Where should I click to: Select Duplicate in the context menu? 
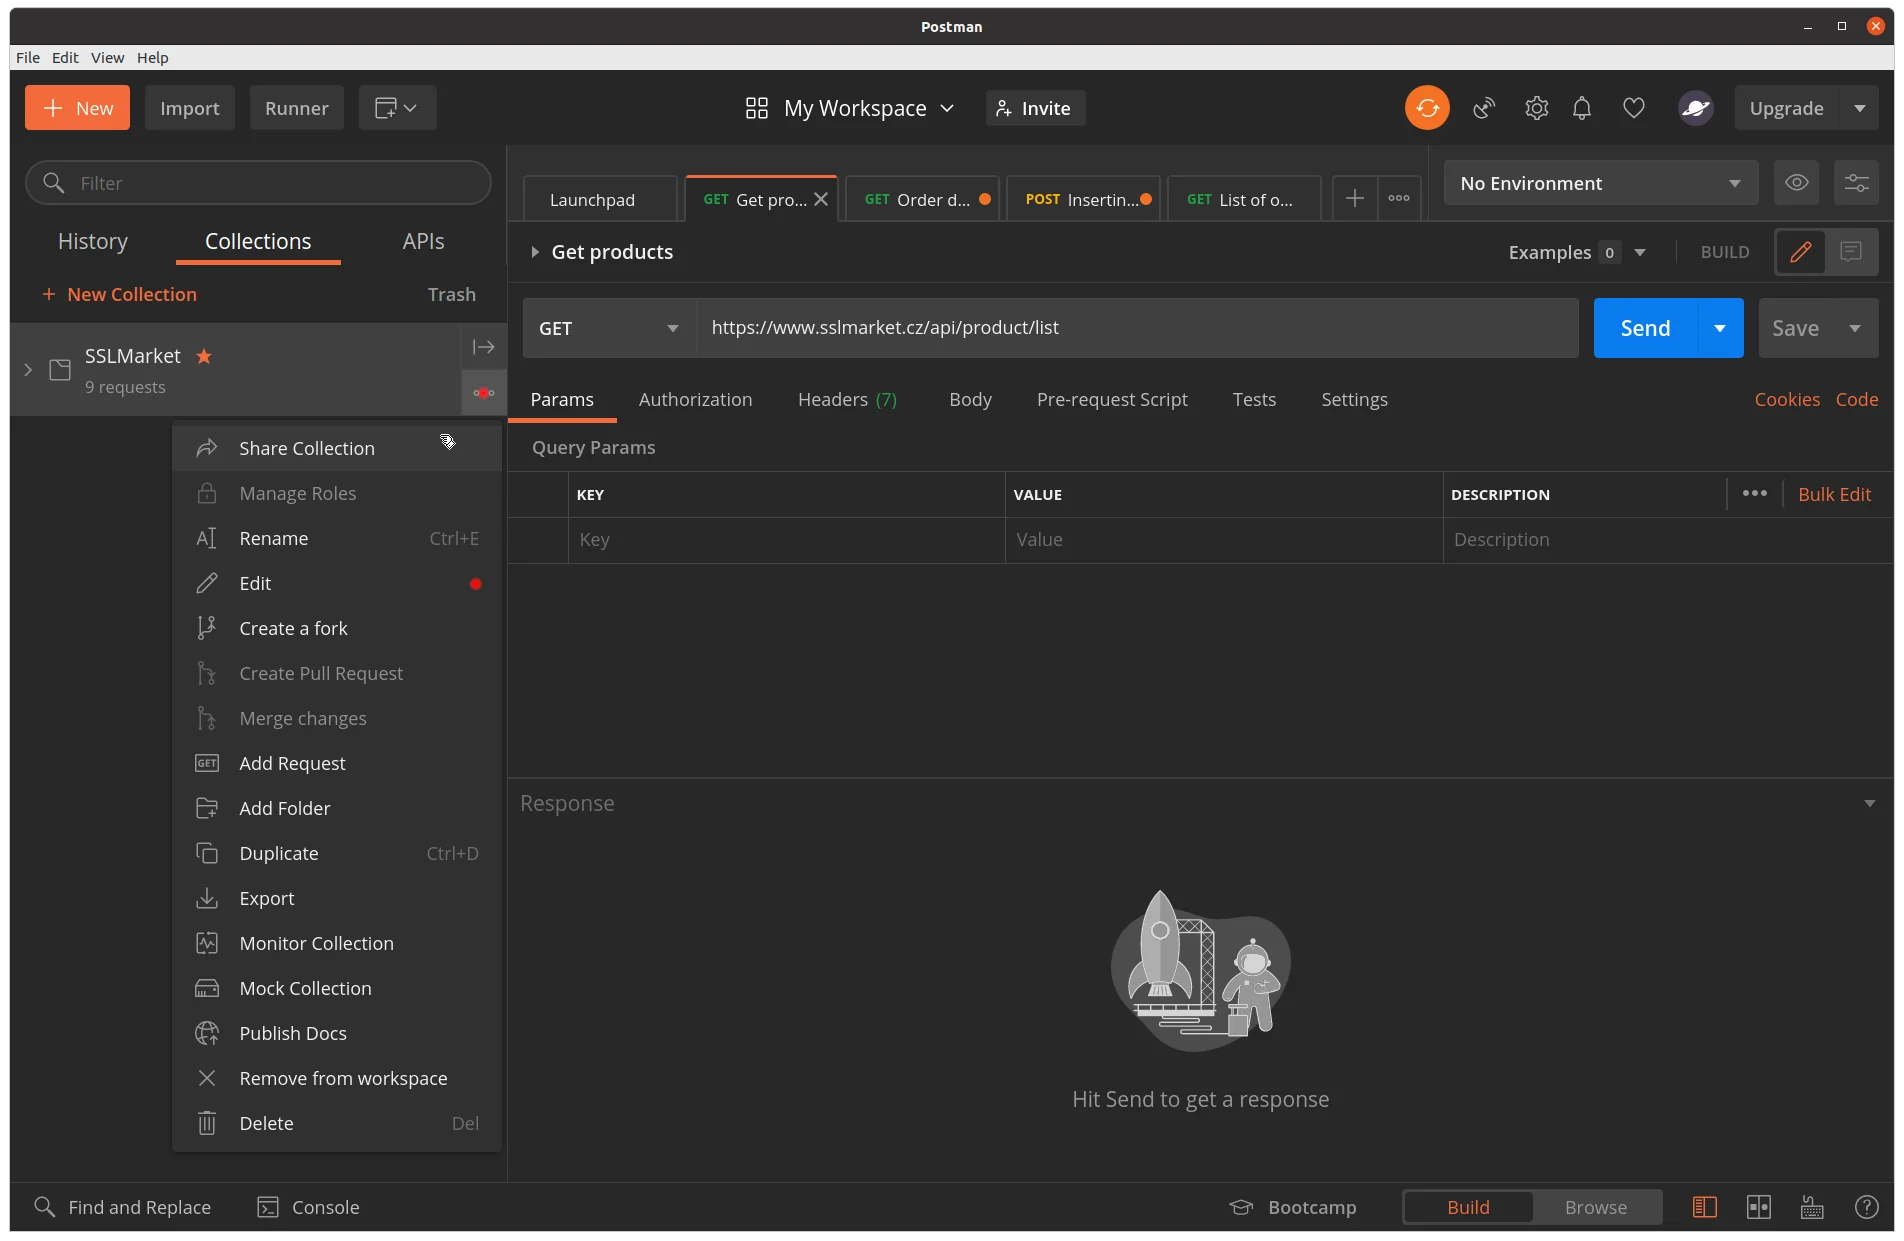pos(337,853)
